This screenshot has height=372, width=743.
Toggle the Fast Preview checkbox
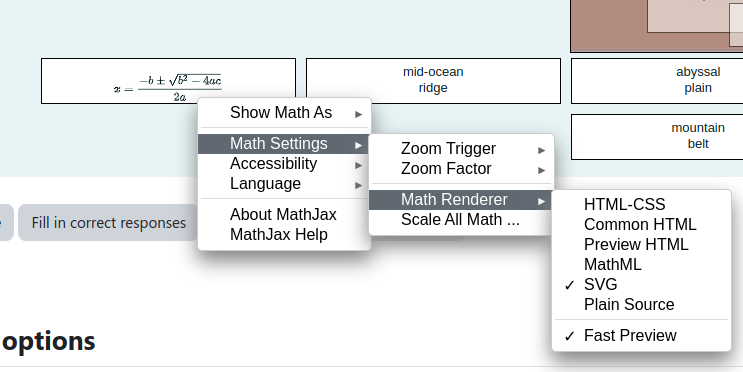tap(642, 336)
